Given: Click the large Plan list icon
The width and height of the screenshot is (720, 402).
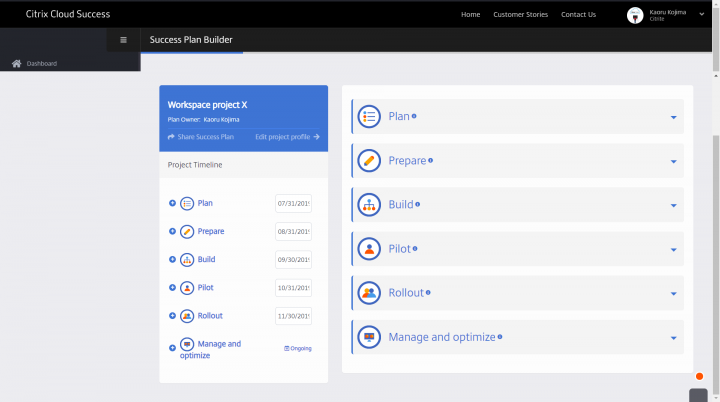Looking at the screenshot, I should pyautogui.click(x=369, y=117).
